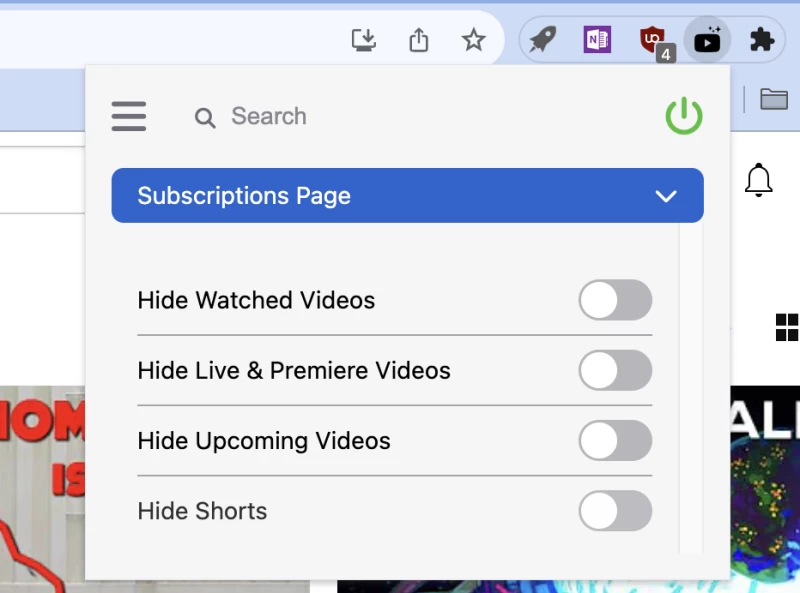This screenshot has height=593, width=800.
Task: Open the hamburger menu in the popup
Action: (x=129, y=117)
